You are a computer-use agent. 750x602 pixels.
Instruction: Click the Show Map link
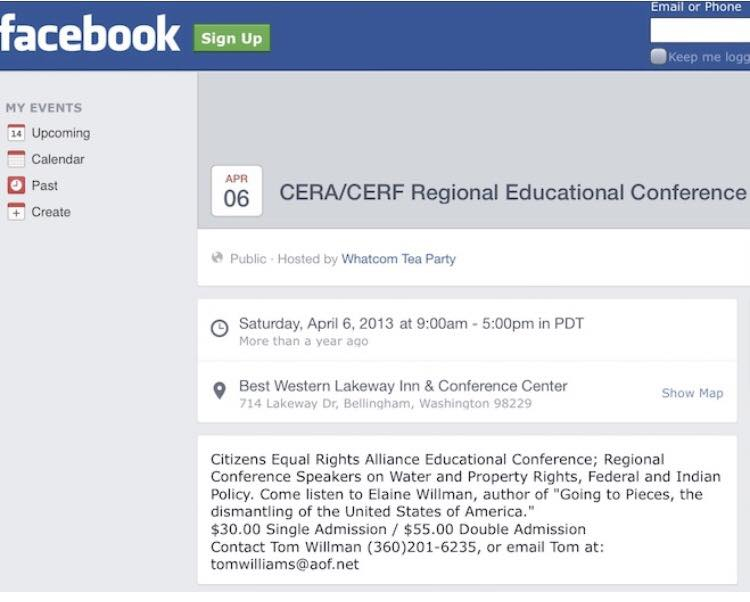[x=692, y=393]
